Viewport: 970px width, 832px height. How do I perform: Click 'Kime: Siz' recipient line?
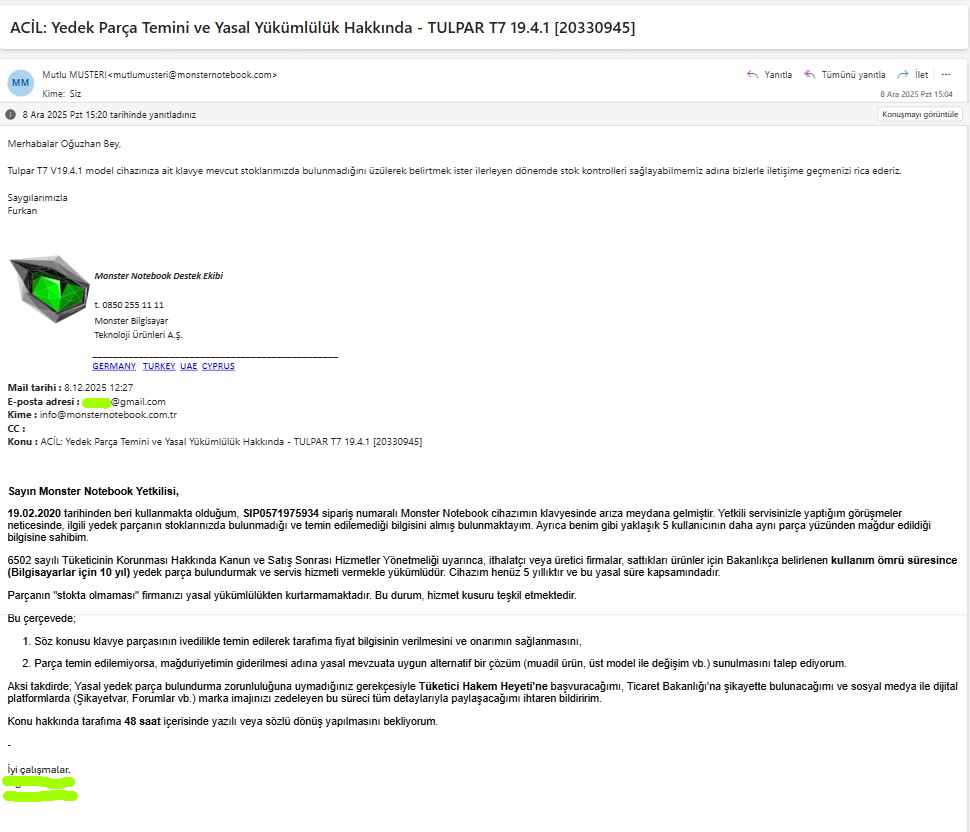(x=61, y=94)
